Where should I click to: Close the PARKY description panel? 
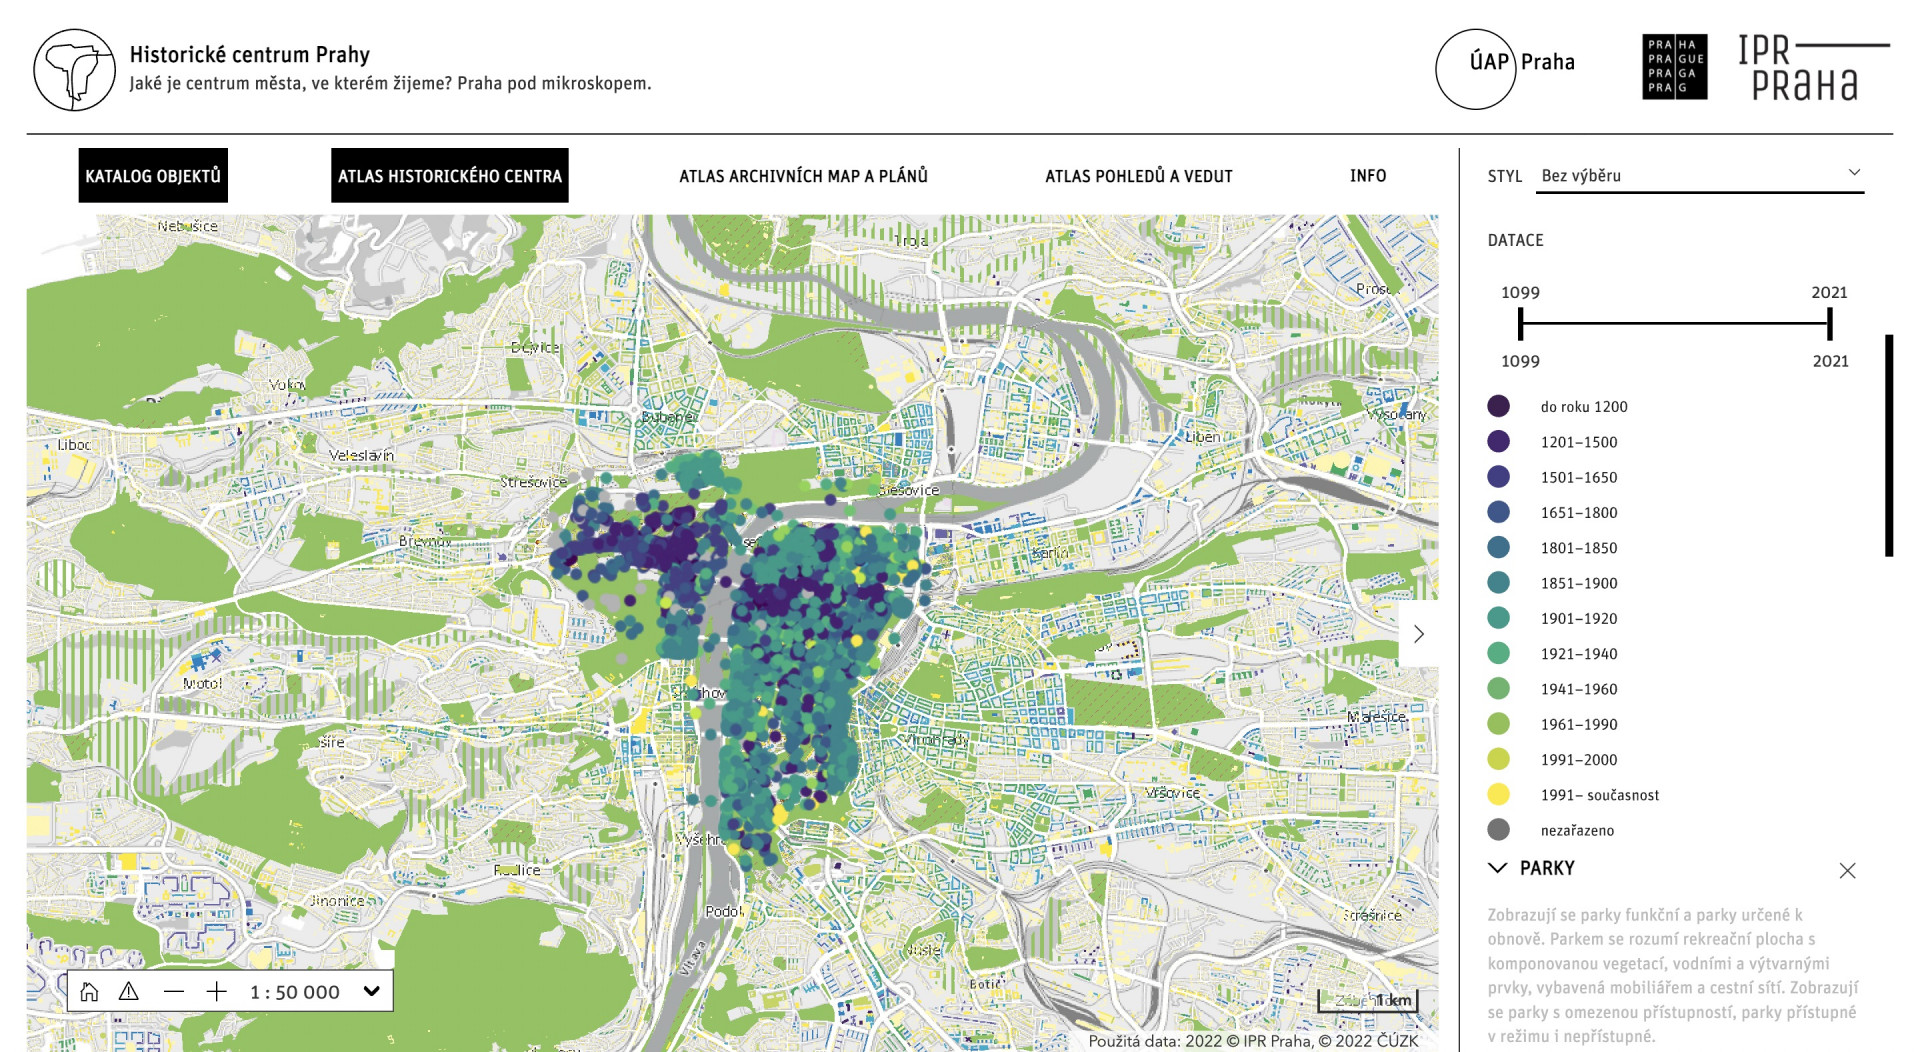[x=1847, y=870]
